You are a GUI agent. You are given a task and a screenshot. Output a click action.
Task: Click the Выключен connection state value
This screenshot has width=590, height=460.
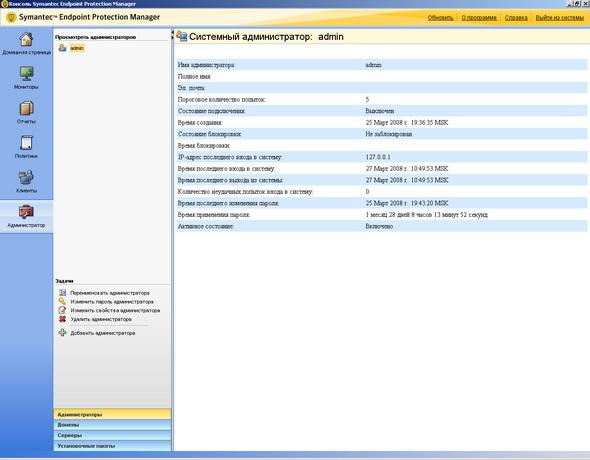coord(380,111)
